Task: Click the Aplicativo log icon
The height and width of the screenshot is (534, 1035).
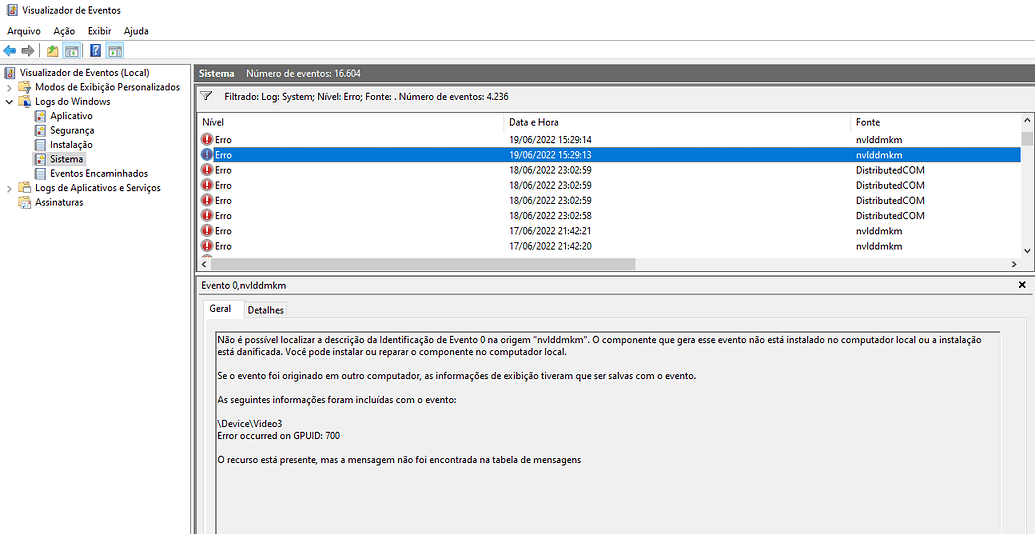Action: [39, 116]
